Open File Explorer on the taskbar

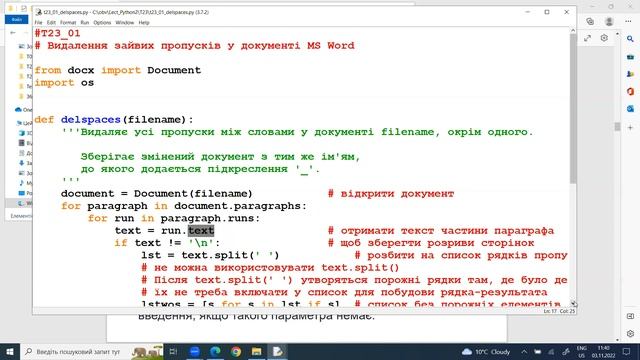tap(256, 351)
